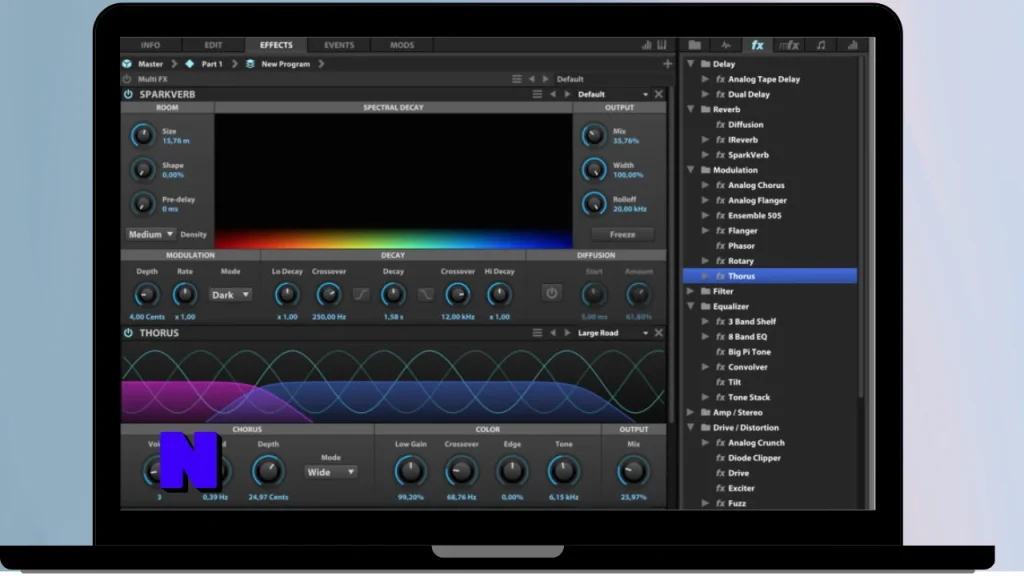Collapse the Drive / Distortion folder
The height and width of the screenshot is (576, 1024).
[x=690, y=428]
